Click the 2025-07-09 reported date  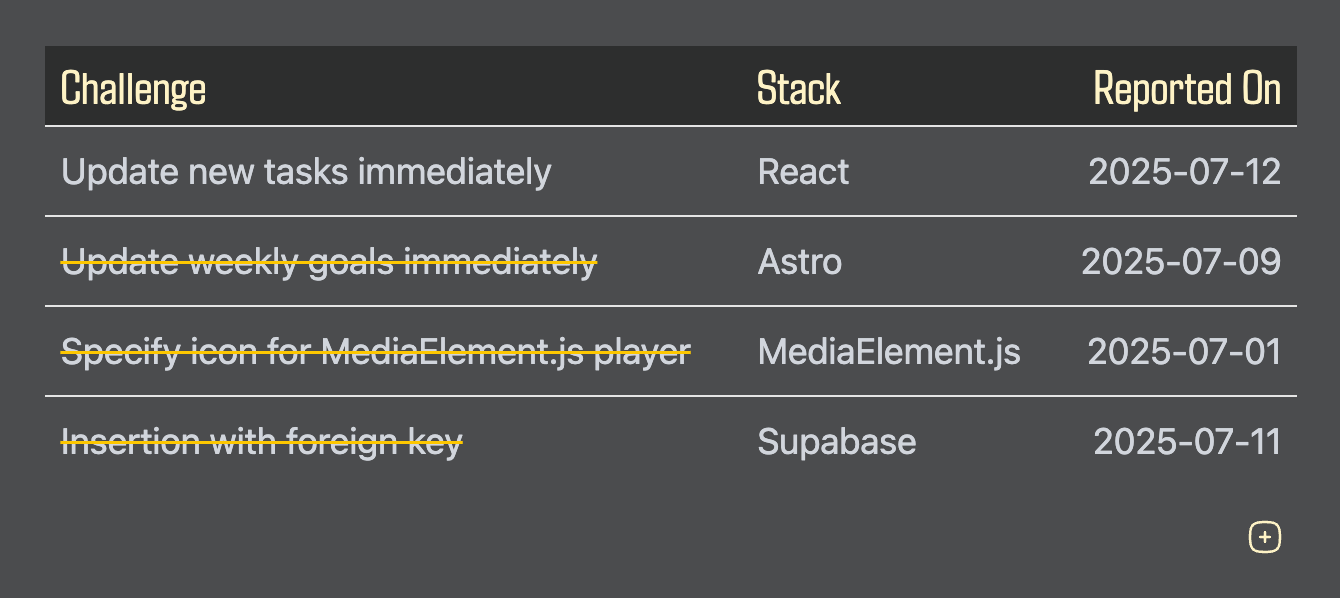point(1181,262)
